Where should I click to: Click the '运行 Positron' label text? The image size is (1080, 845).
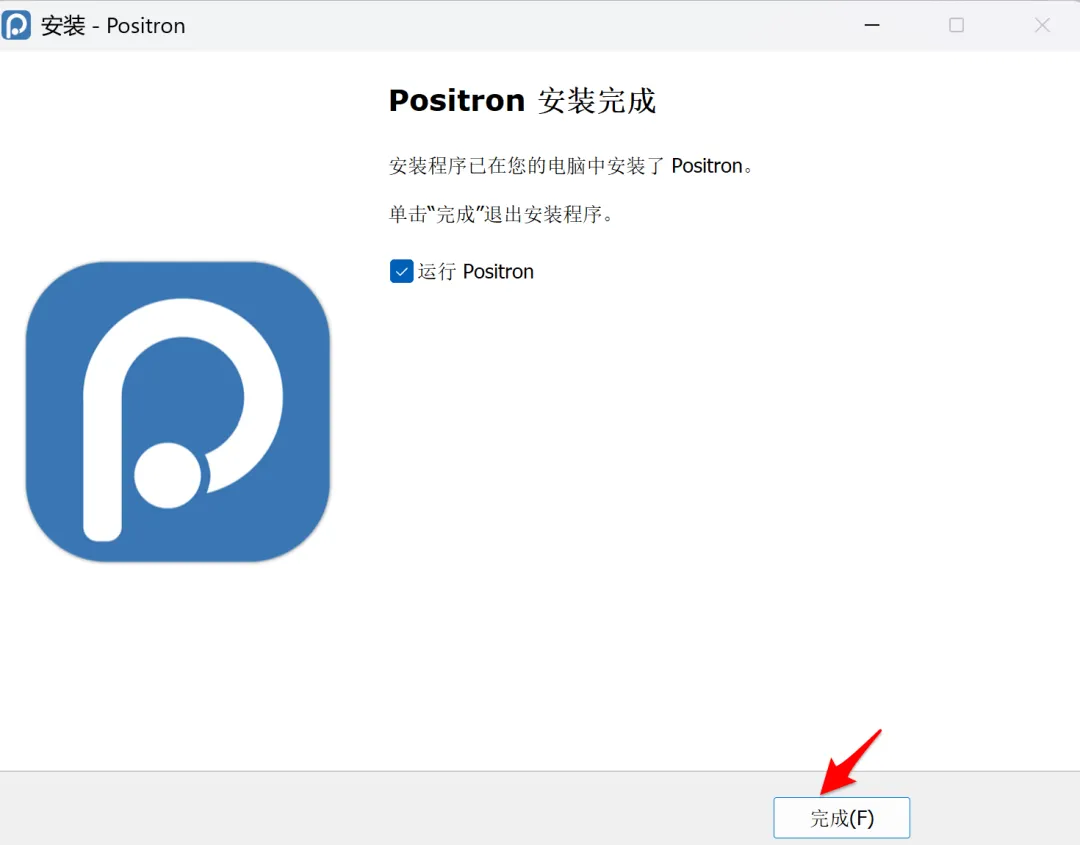475,271
